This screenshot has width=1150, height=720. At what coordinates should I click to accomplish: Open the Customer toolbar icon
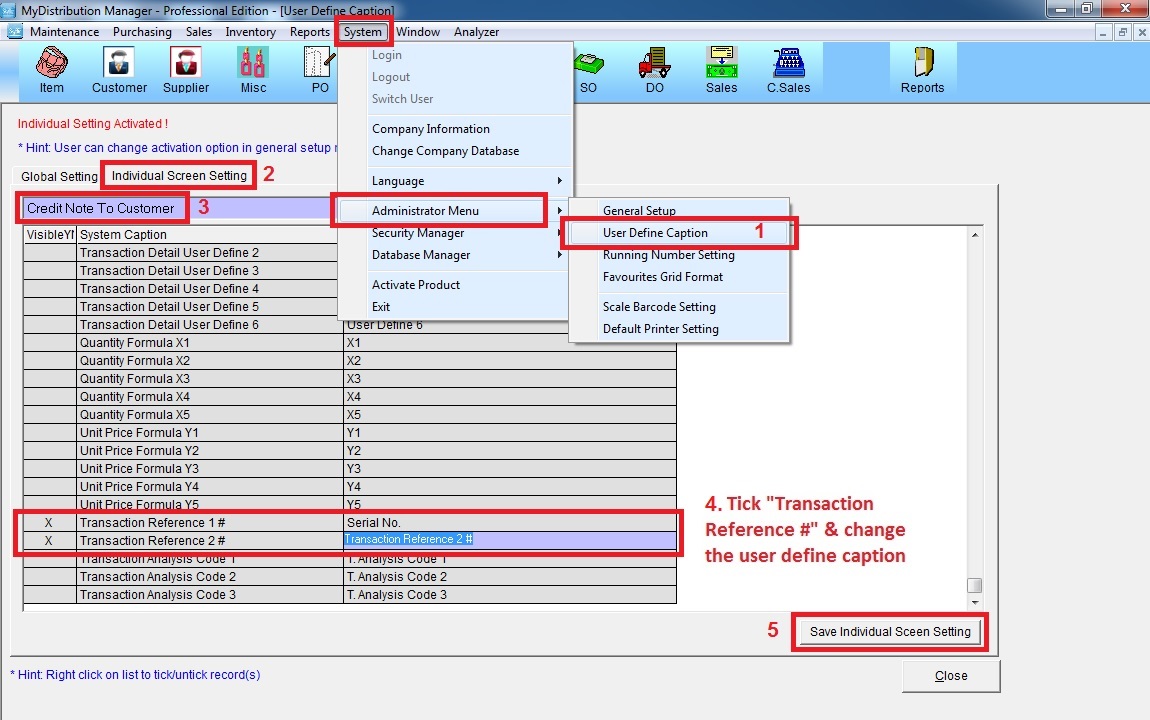pyautogui.click(x=119, y=69)
